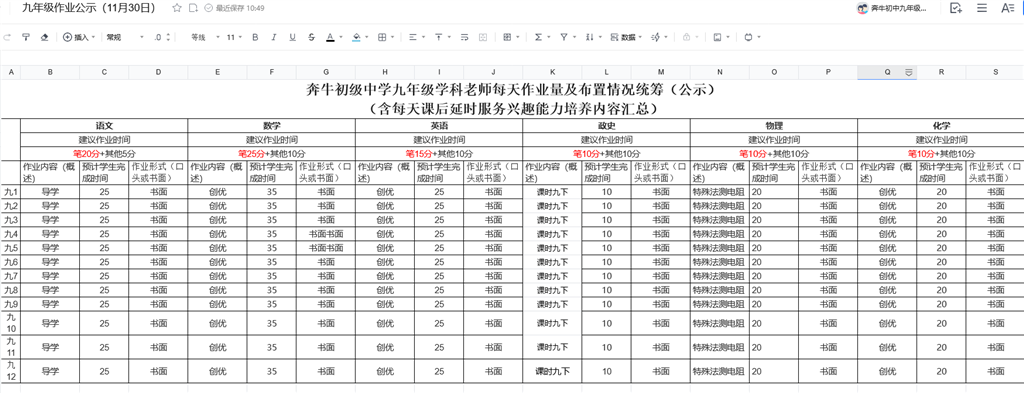Select column Q header
Screen dimensions: 1024x393
887,72
